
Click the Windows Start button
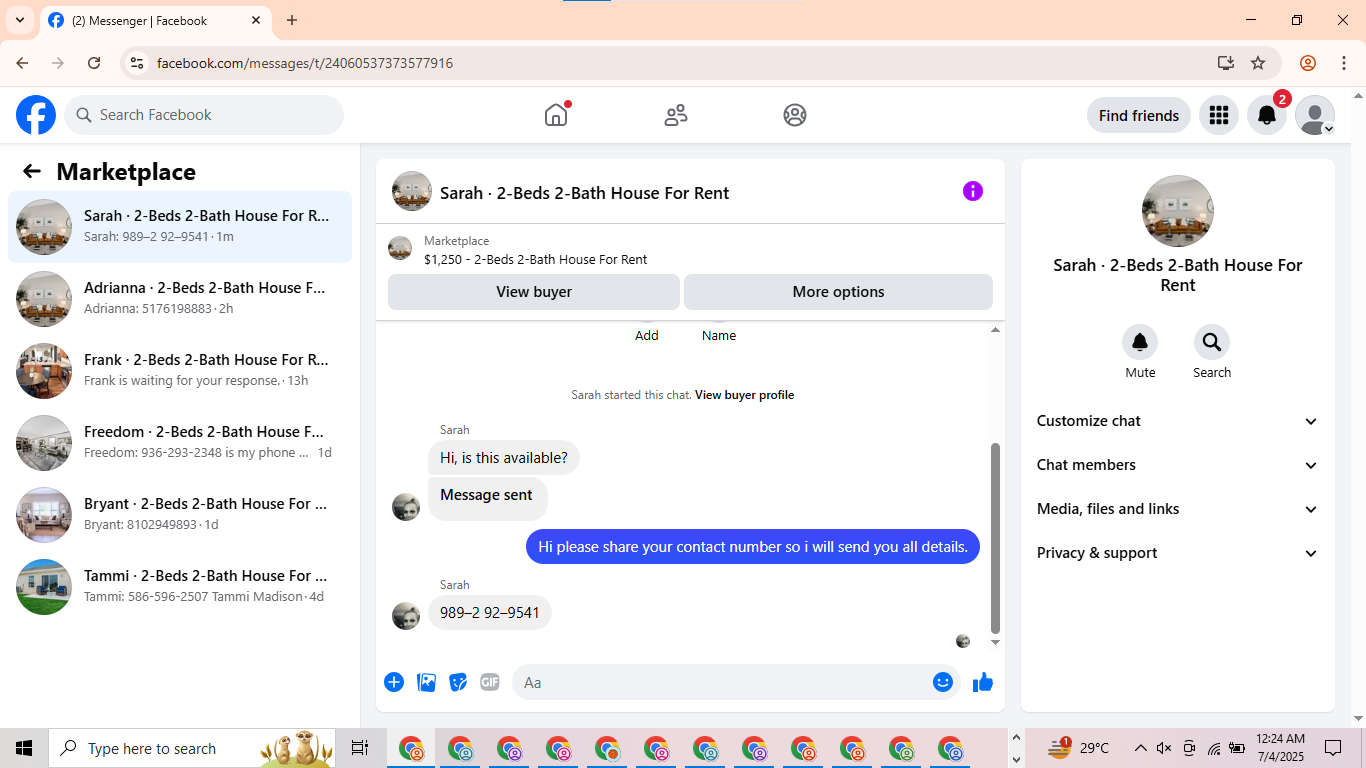coord(24,748)
